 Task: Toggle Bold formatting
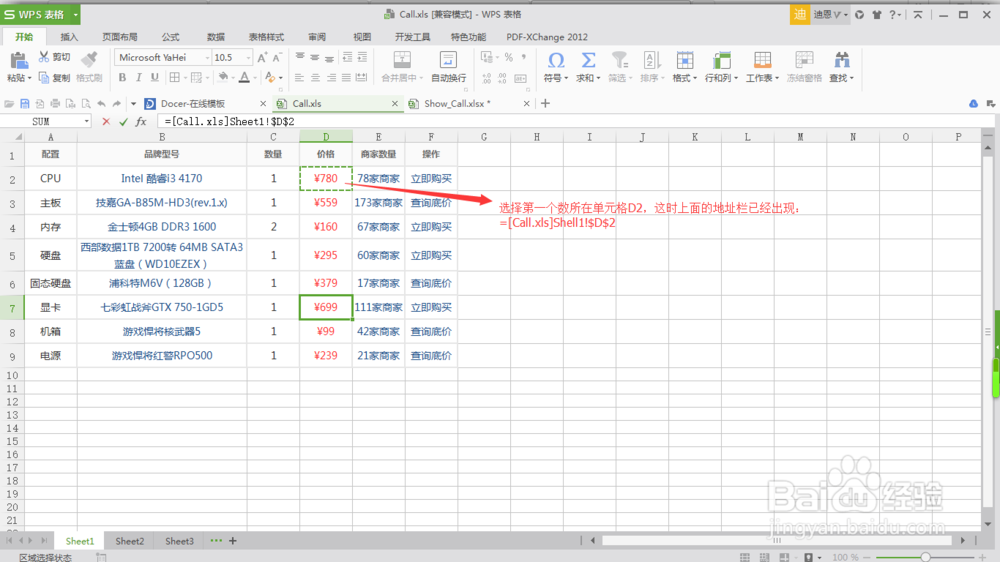coord(122,78)
